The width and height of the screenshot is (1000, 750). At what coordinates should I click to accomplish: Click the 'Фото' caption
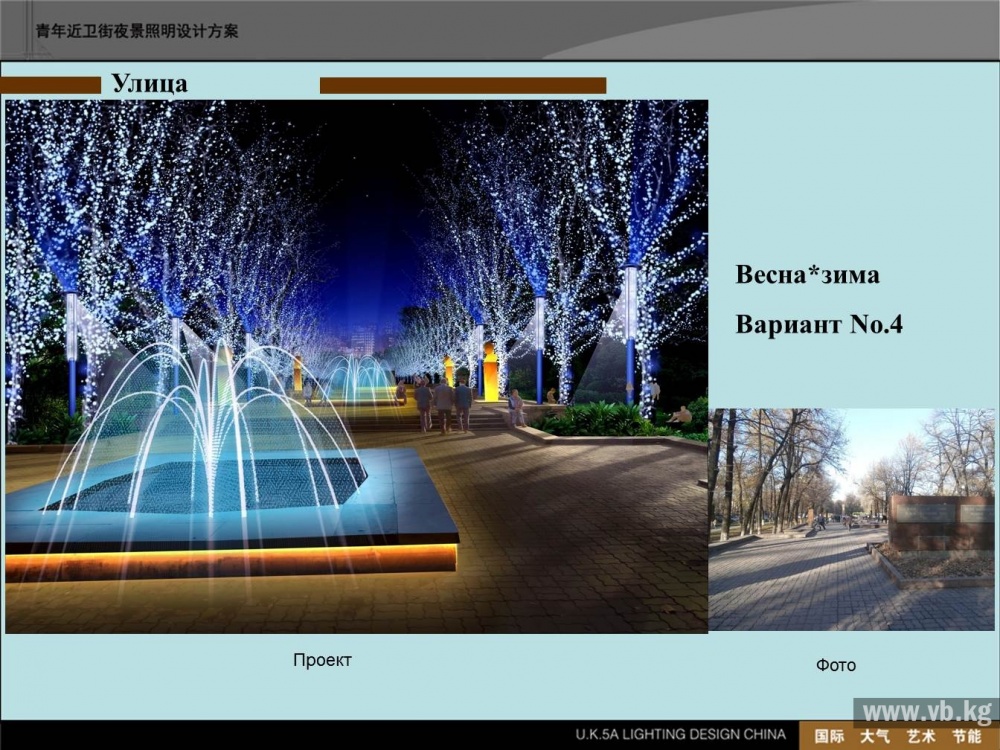pos(835,665)
